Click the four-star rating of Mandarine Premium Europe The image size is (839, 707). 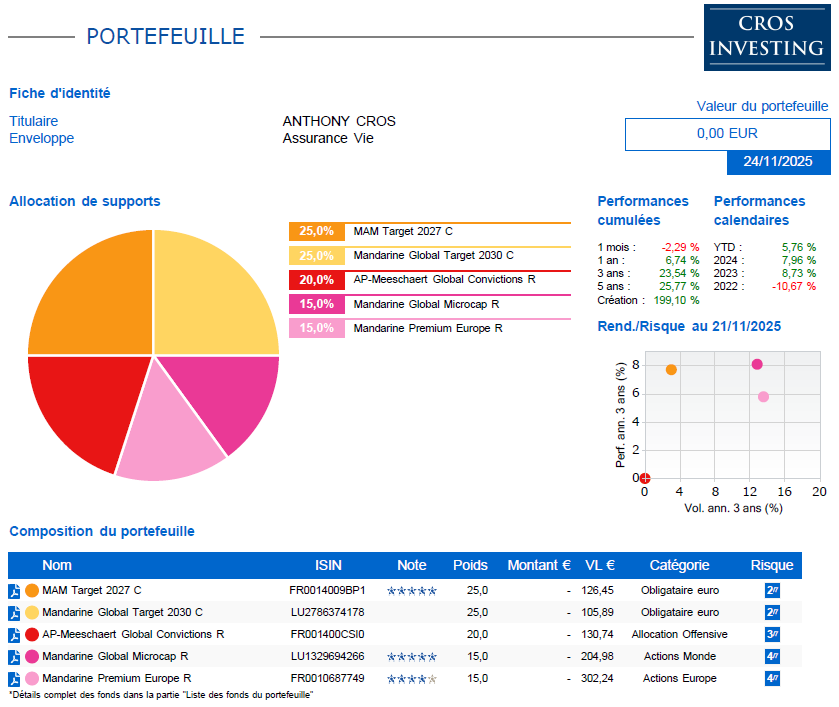pos(412,679)
